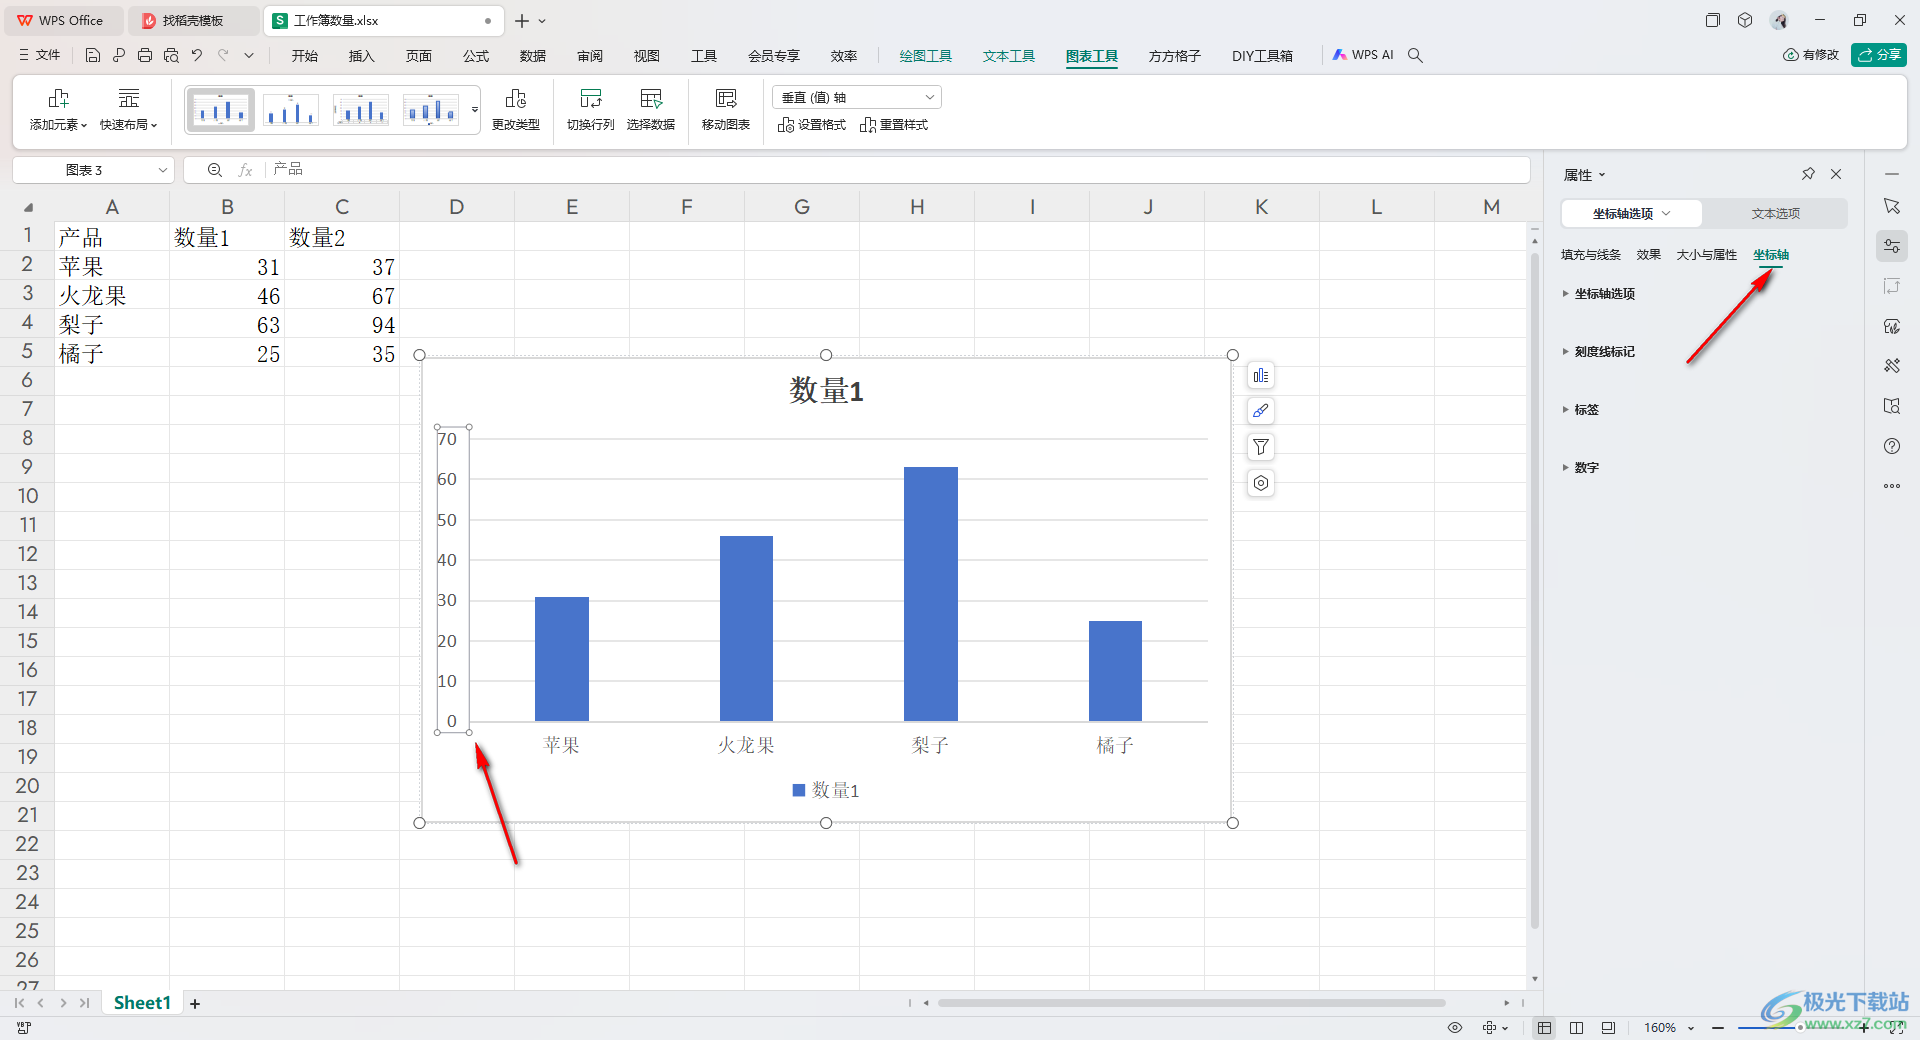Open Quick Layout dropdown

[x=128, y=110]
